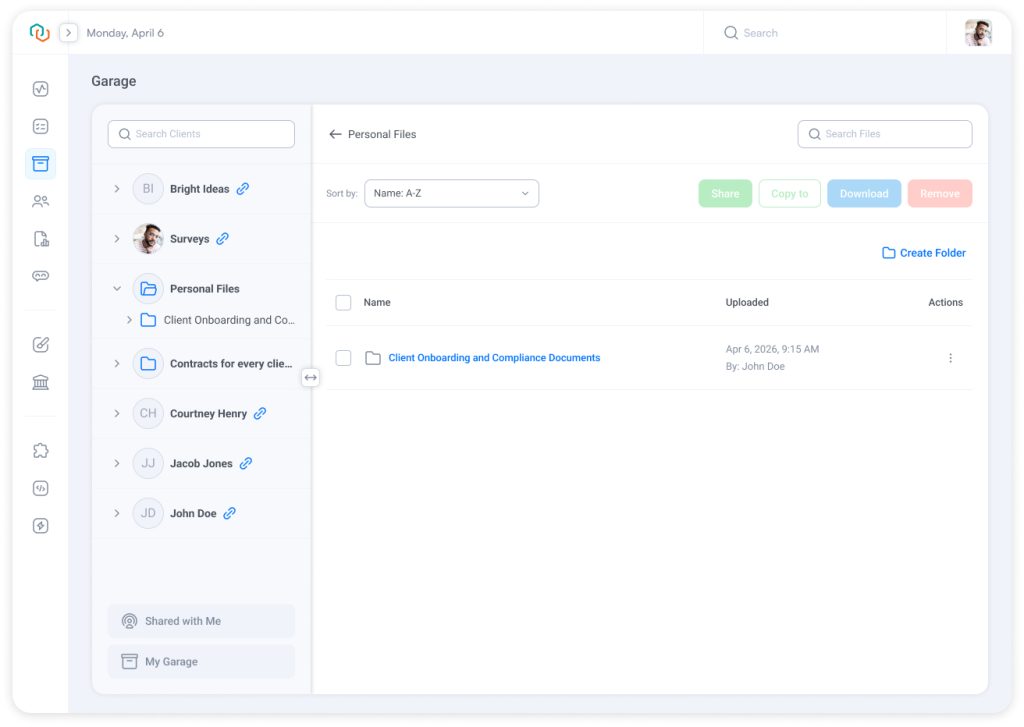The height and width of the screenshot is (727, 1024).
Task: Open the edit note sidebar icon
Action: point(40,344)
